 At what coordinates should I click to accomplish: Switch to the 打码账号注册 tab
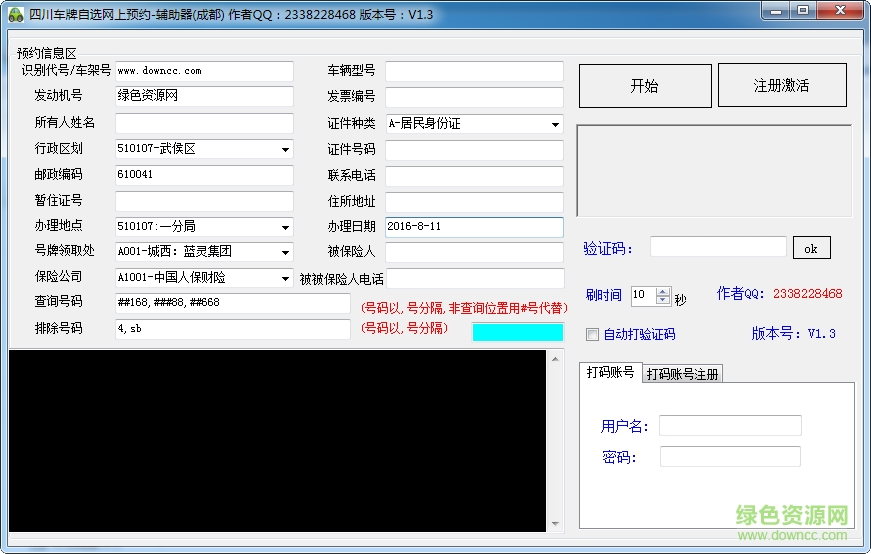682,374
